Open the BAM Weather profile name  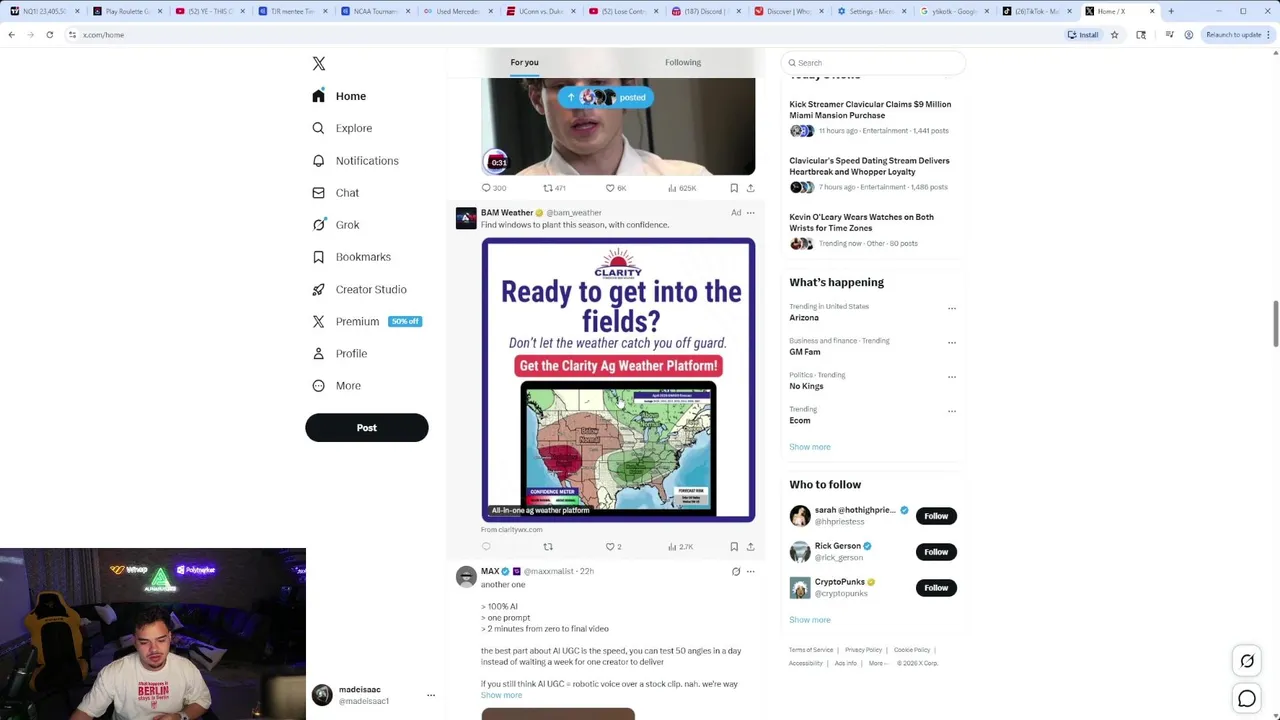click(506, 213)
